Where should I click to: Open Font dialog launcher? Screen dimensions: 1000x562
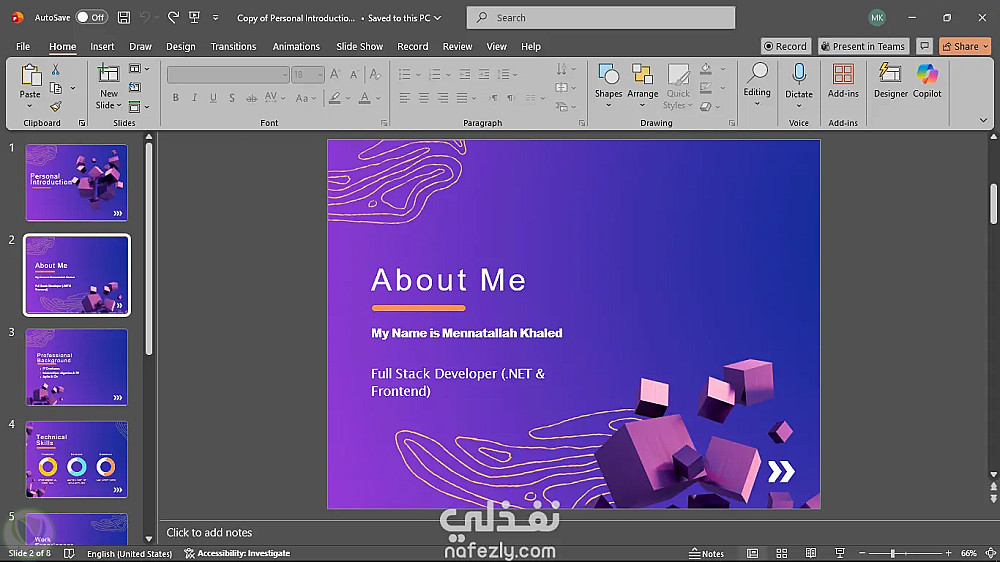(x=384, y=122)
